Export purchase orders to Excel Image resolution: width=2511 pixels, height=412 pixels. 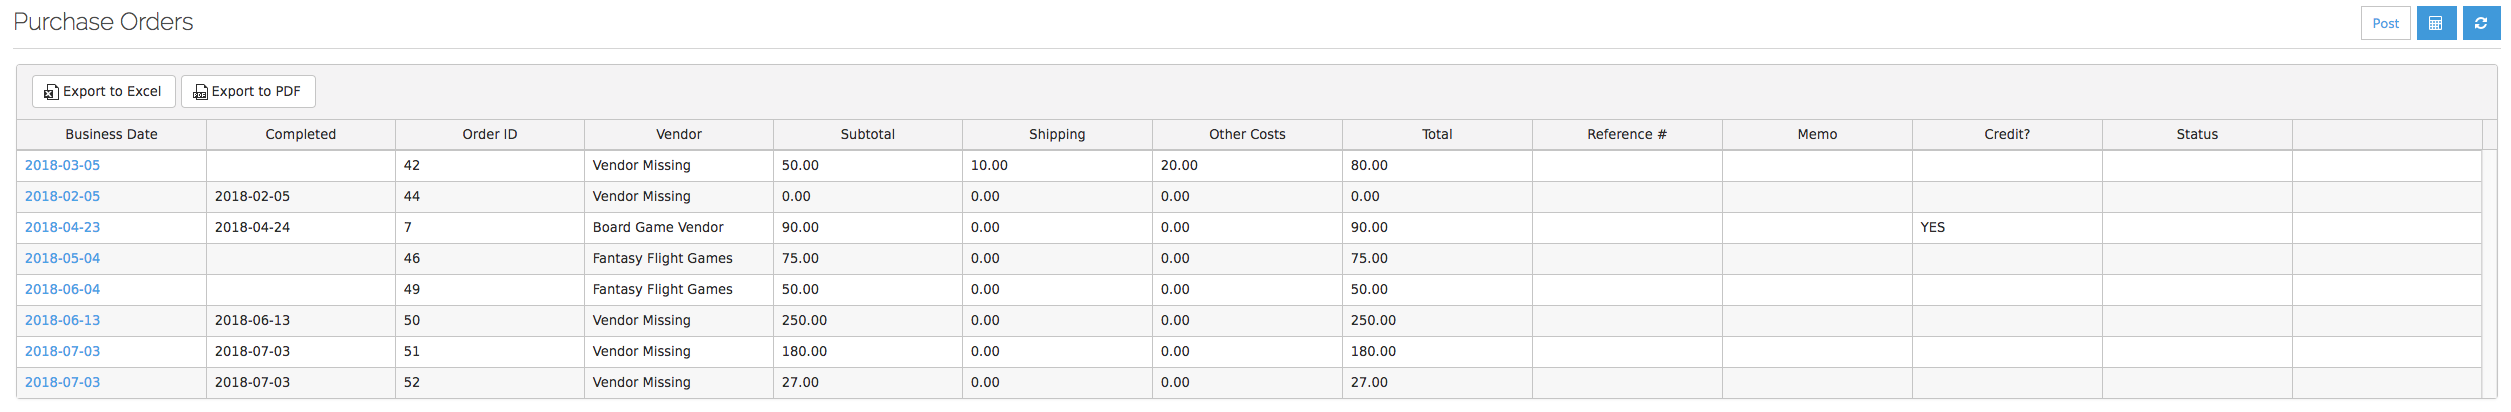(x=103, y=91)
